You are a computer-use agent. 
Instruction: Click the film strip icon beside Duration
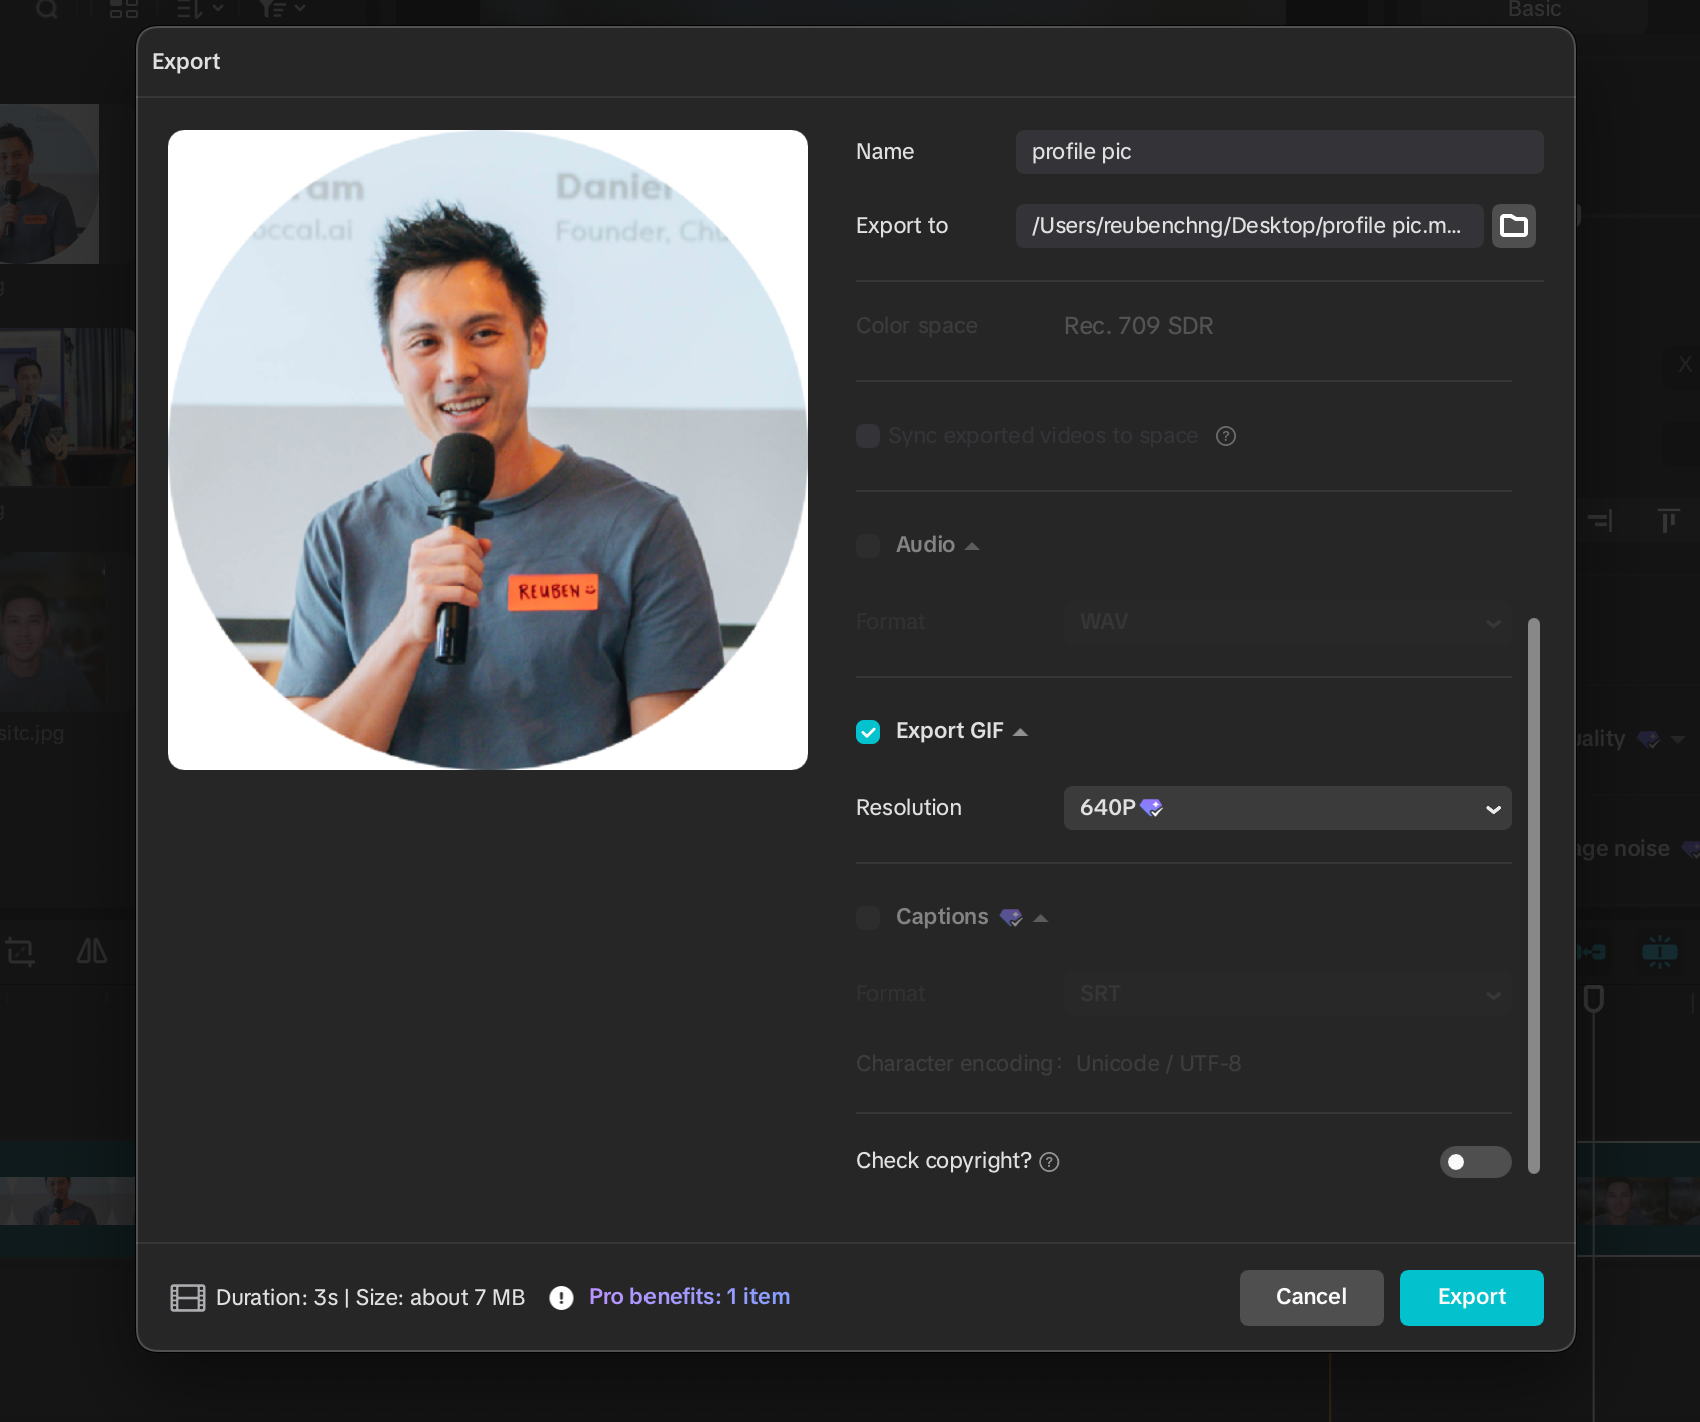pos(187,1298)
